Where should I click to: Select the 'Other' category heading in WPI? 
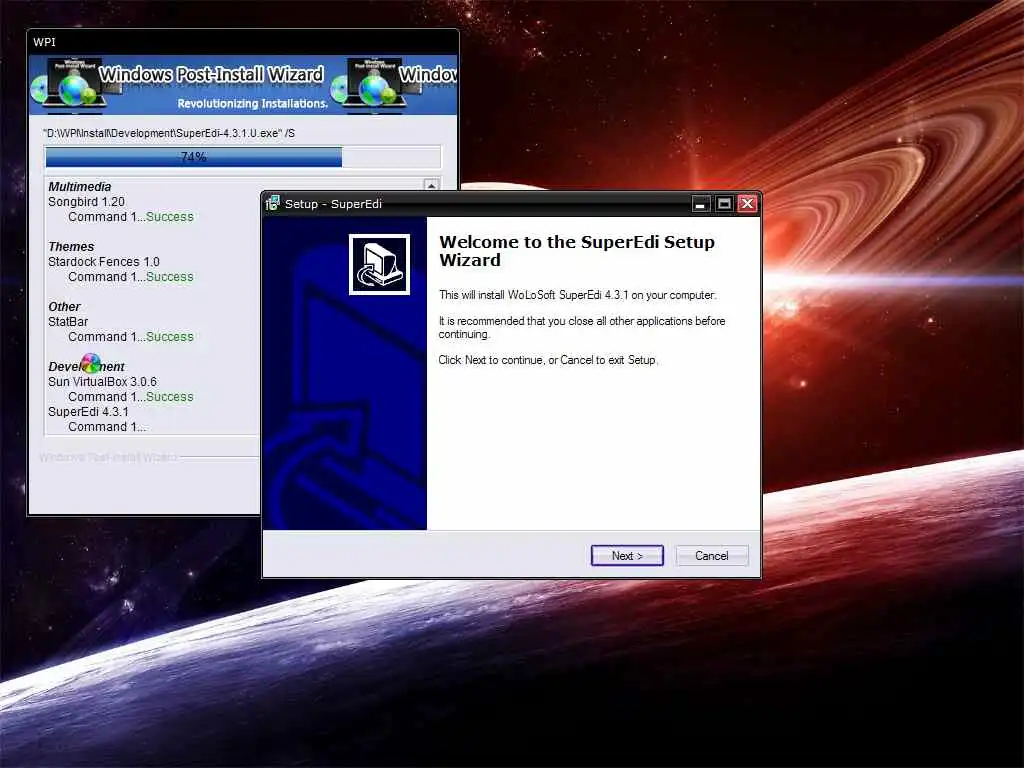click(x=64, y=307)
